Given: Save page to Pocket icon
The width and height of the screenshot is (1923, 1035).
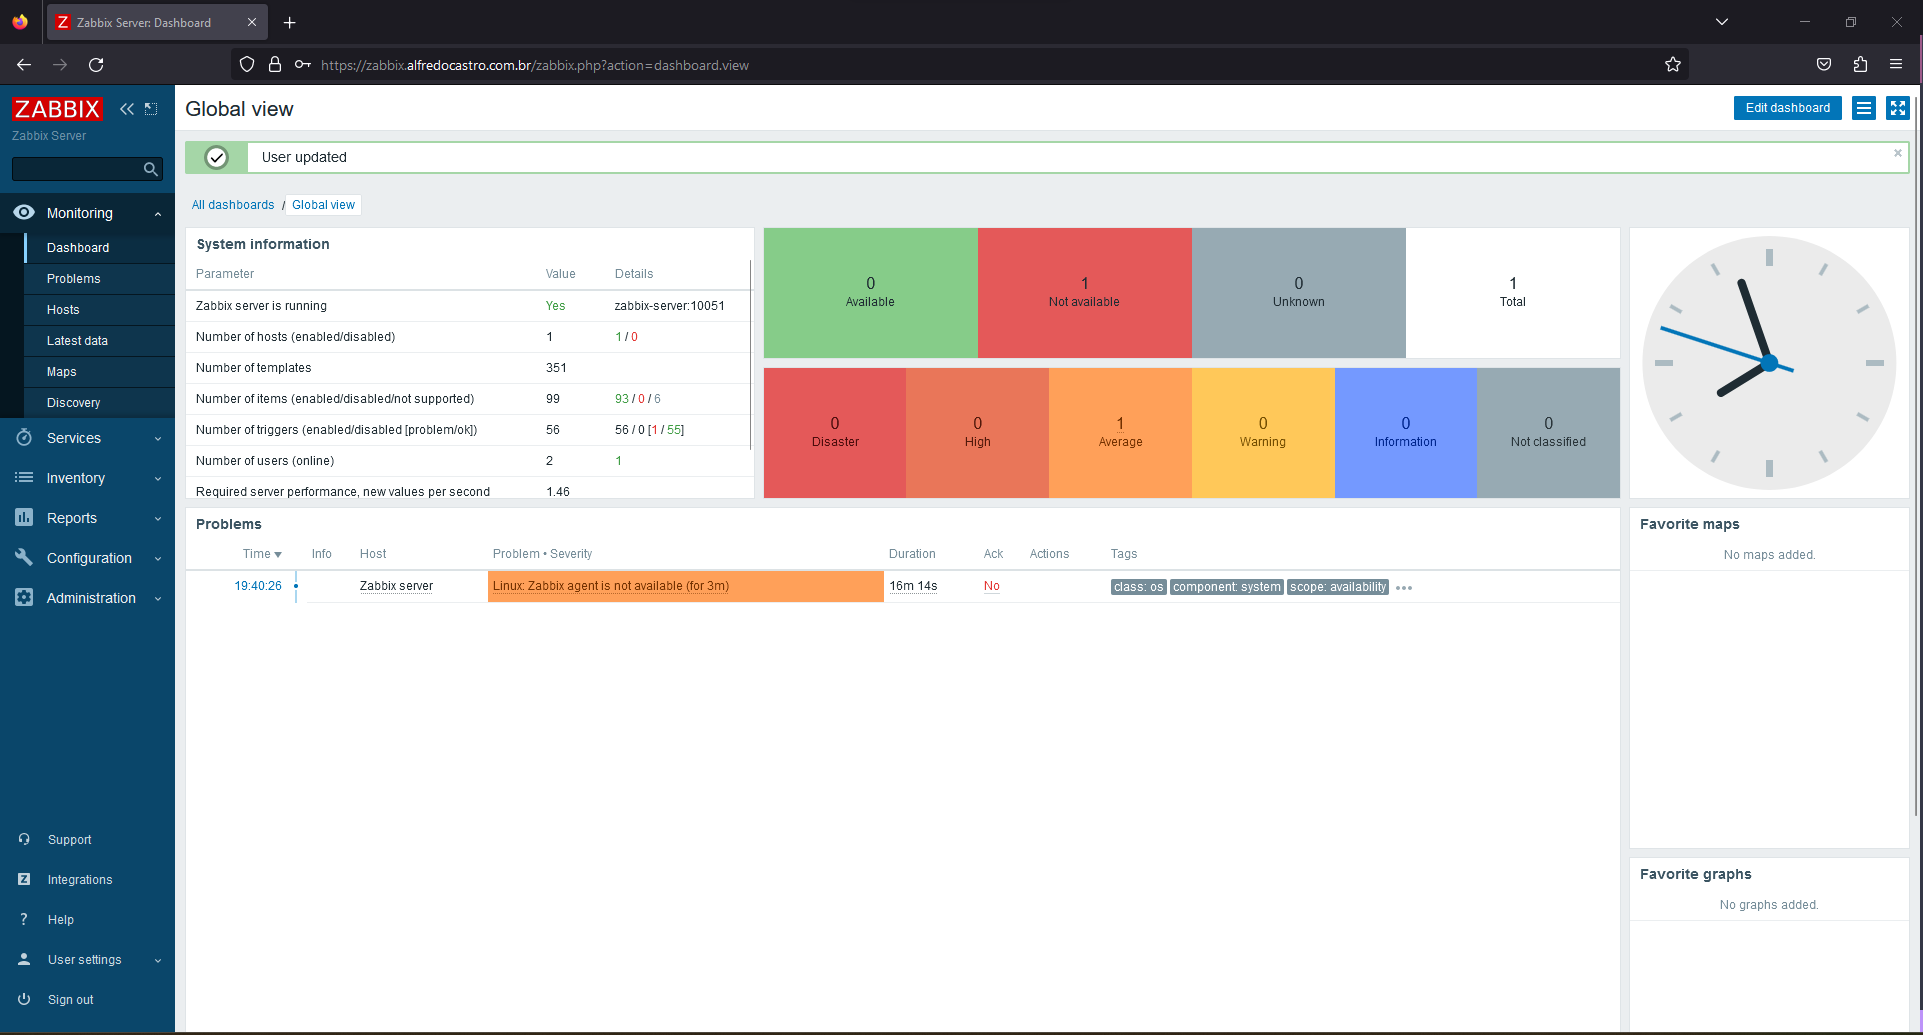Looking at the screenshot, I should (1824, 65).
